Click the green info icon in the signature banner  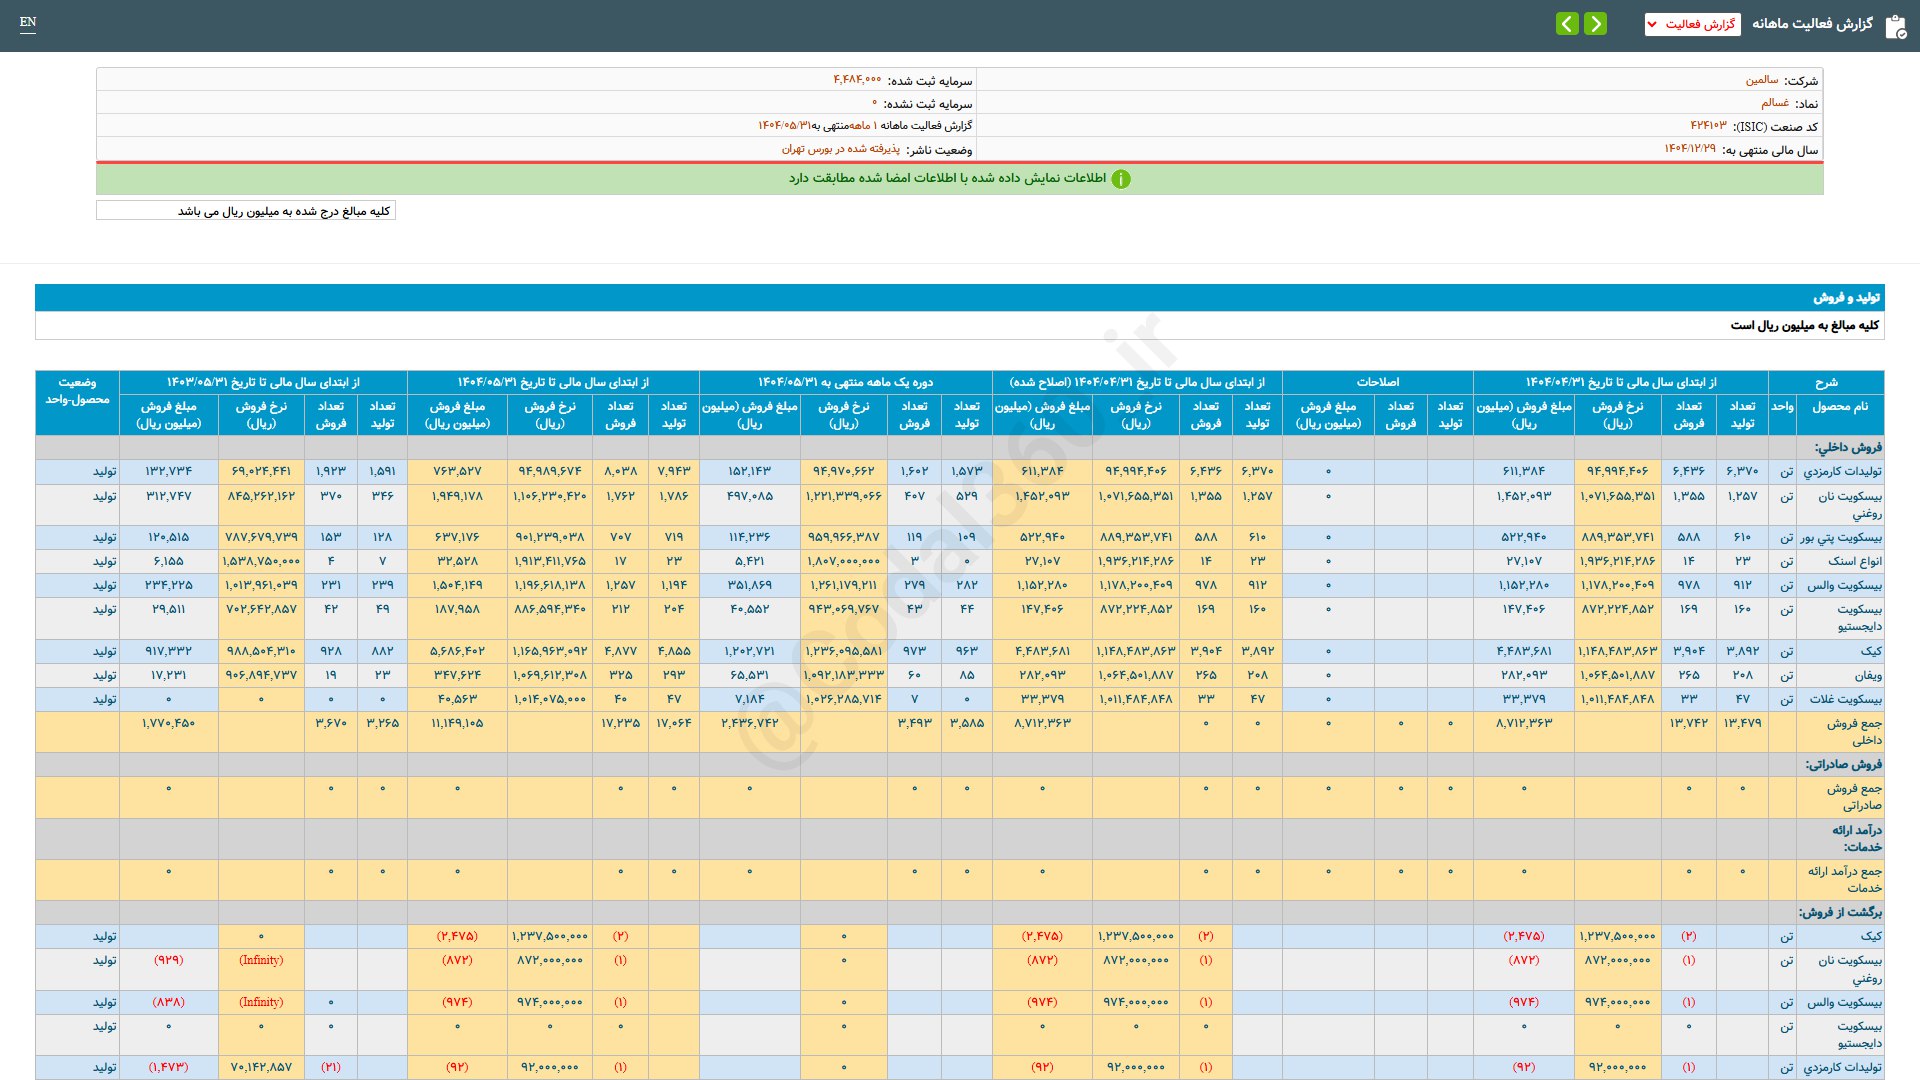[1121, 179]
